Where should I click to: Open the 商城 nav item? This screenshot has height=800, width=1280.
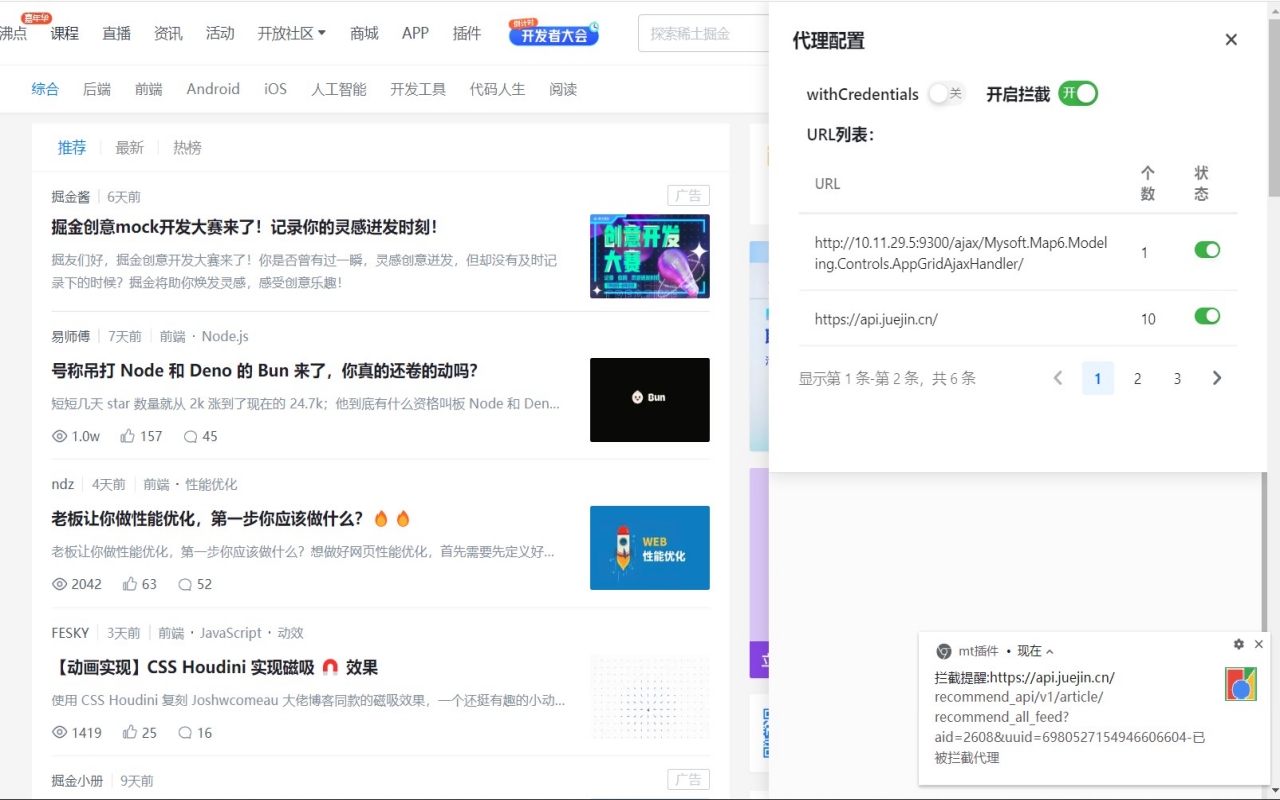tap(364, 33)
